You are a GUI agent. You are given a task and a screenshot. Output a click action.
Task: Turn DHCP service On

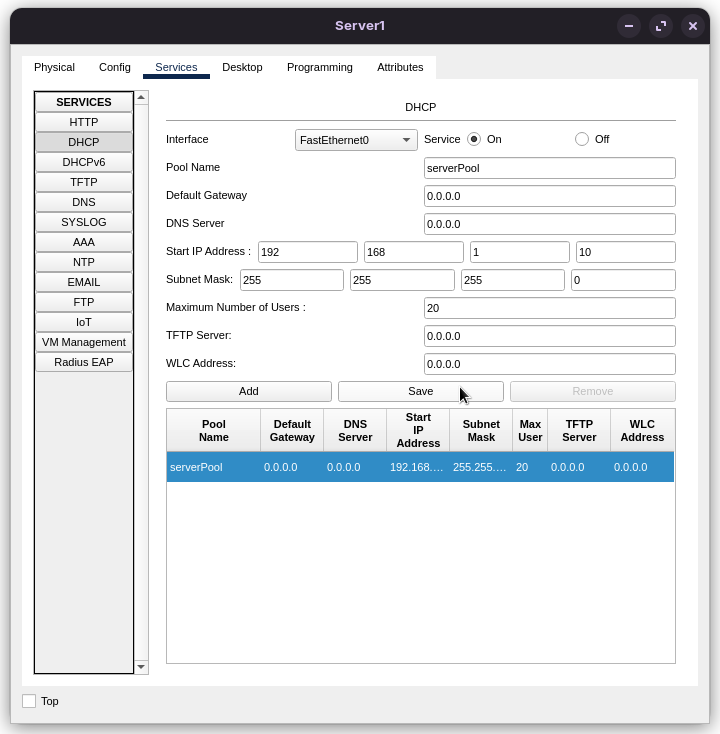click(x=474, y=139)
